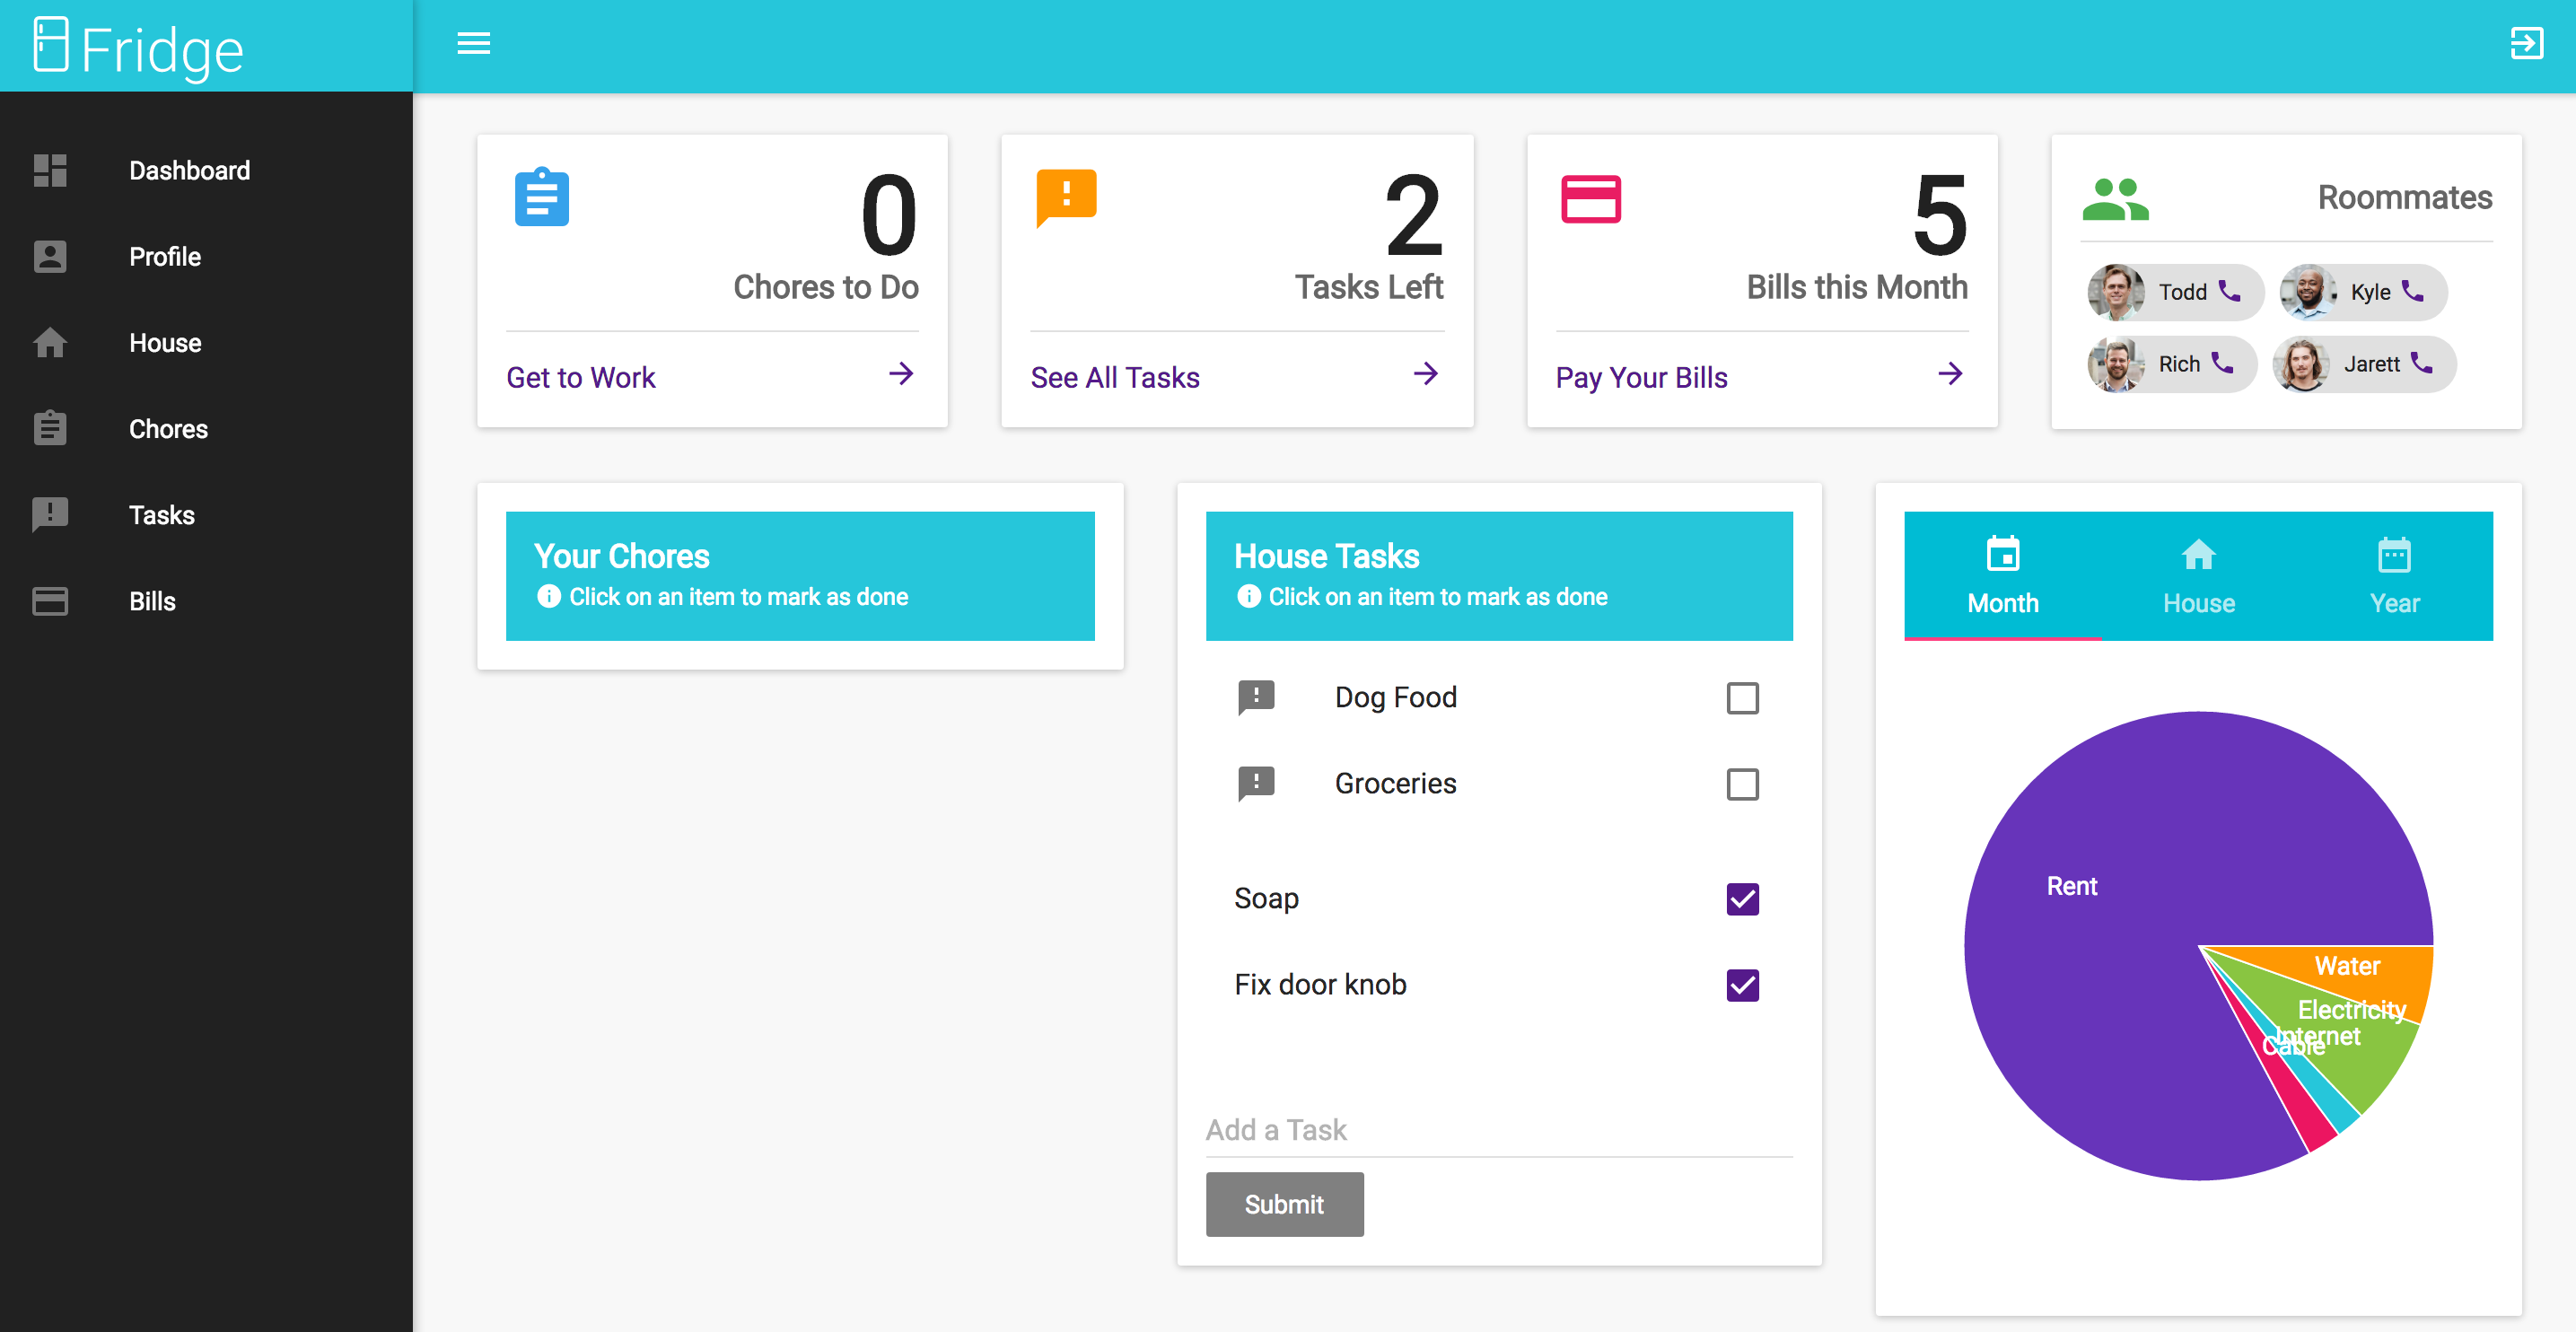Click arrow next to Pay Your Bills
The image size is (2576, 1332).
[x=1949, y=375]
